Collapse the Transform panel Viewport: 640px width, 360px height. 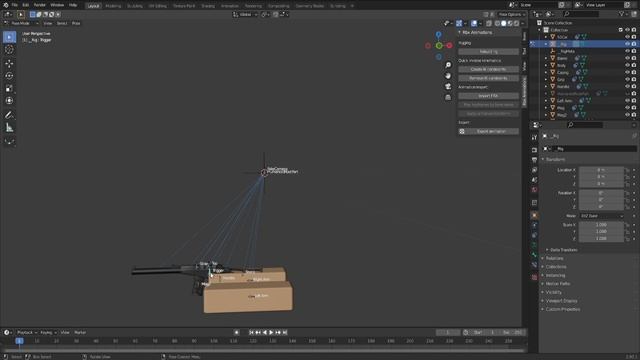555,159
